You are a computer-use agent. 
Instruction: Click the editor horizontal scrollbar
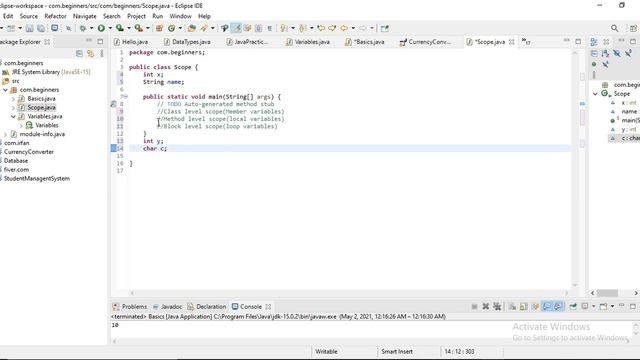tap(349, 293)
